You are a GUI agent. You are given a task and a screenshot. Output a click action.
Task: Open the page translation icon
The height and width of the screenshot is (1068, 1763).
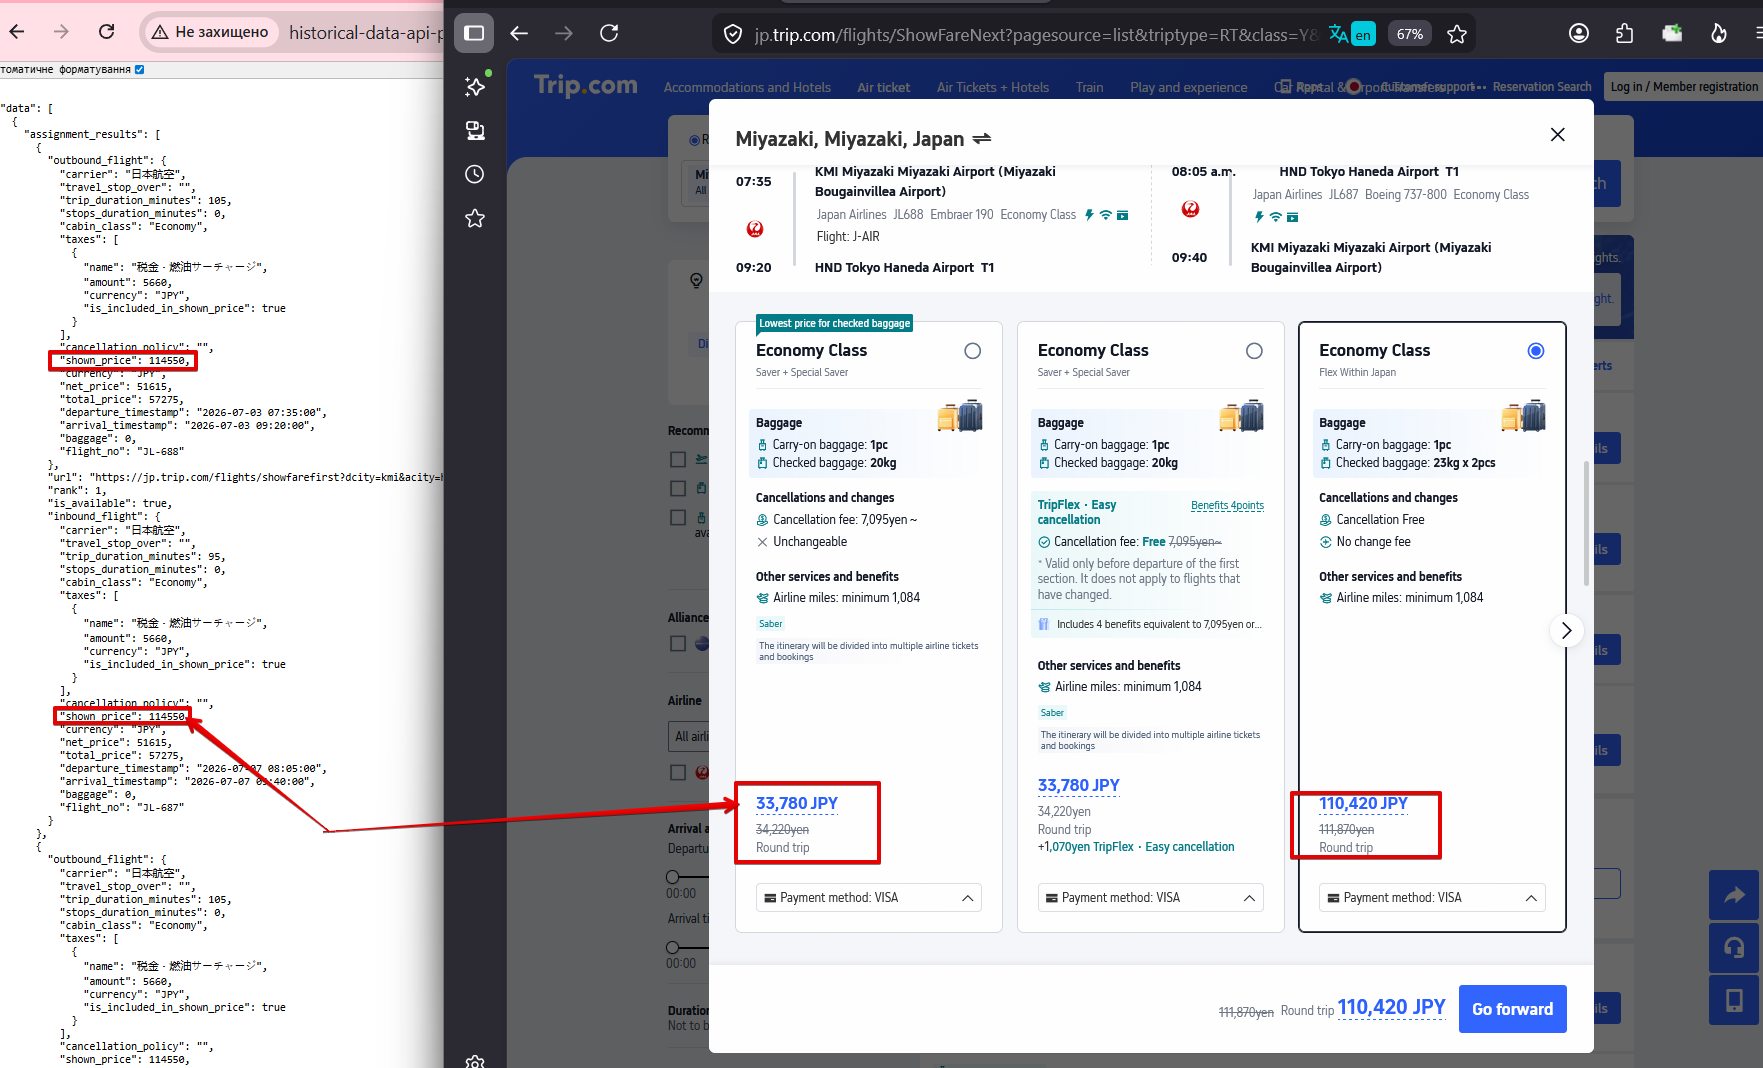click(1351, 34)
